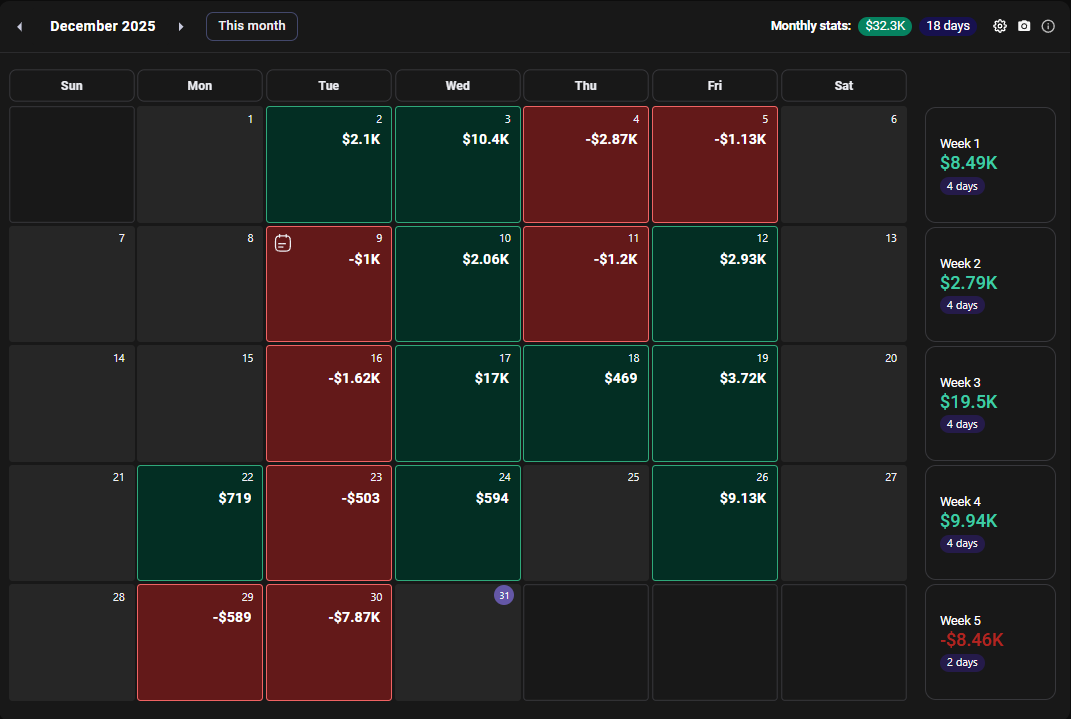Click the next month arrow
Screen dimensions: 1071x719
(x=180, y=26)
